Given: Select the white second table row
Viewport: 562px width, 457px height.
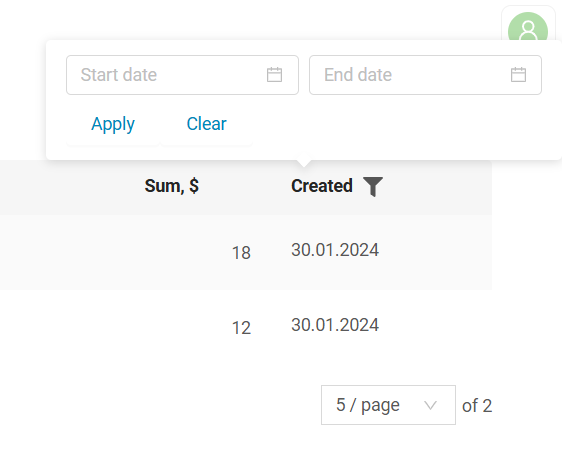Looking at the screenshot, I should tap(246, 327).
